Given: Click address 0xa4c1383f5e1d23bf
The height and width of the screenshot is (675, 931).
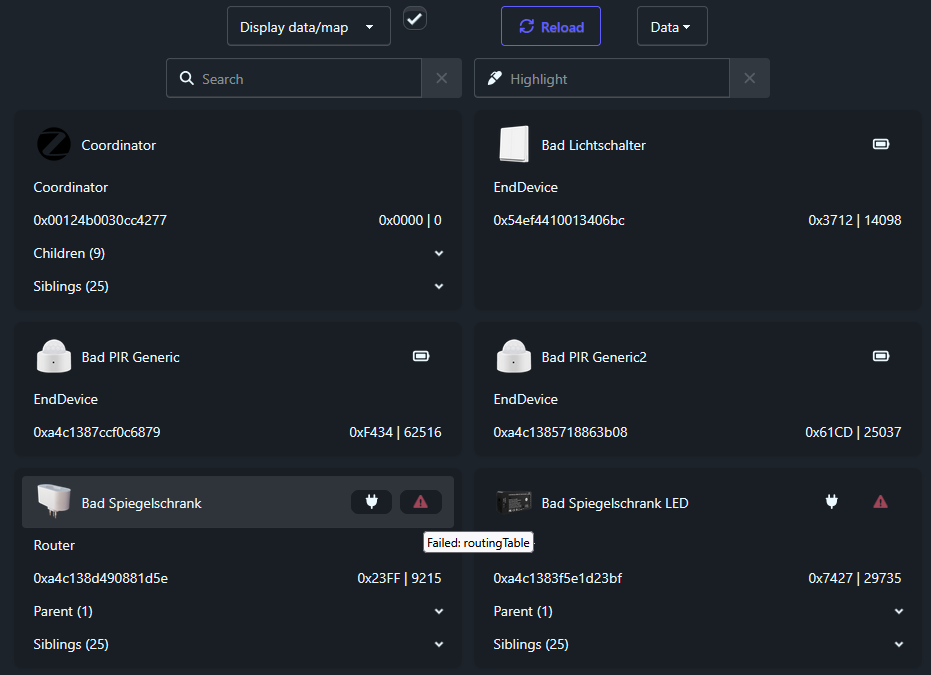Looking at the screenshot, I should click(x=558, y=578).
